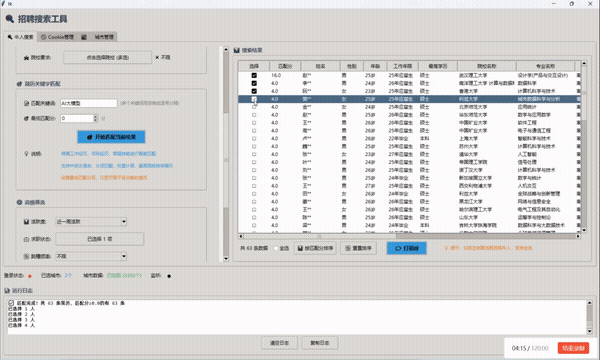Click the clock icon on the Cookie管理 tab

click(x=44, y=37)
